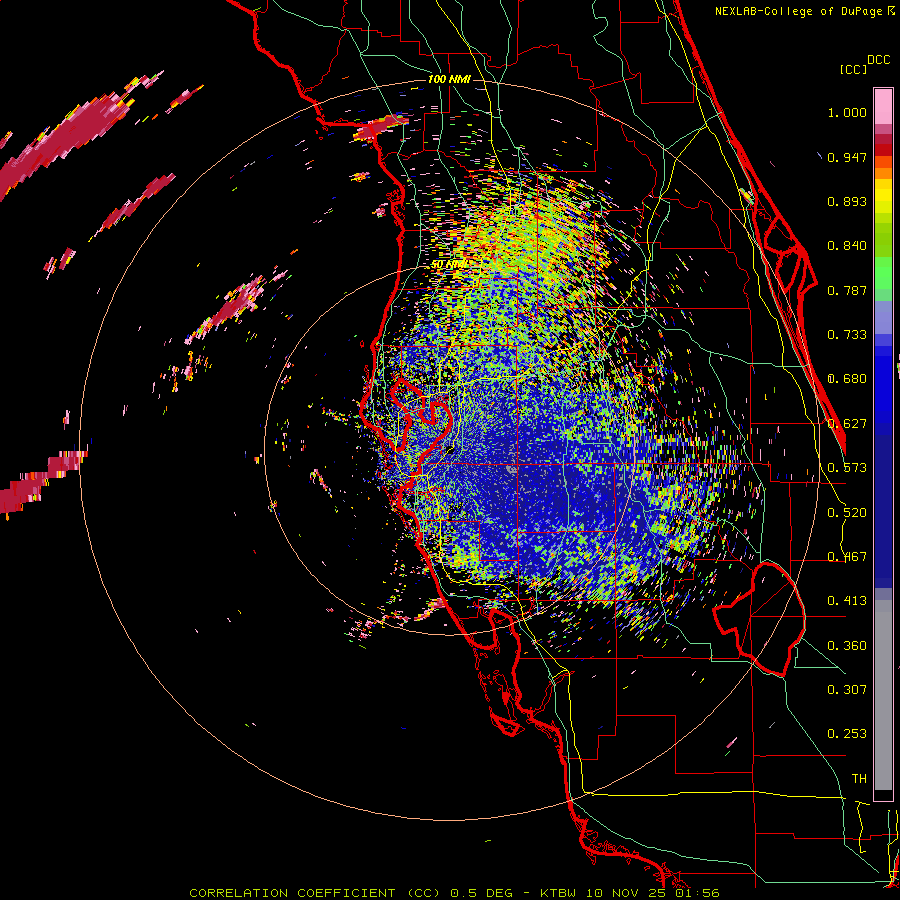This screenshot has width=900, height=900.
Task: Click the NEXLAB-College of DuPage label
Action: [x=798, y=11]
